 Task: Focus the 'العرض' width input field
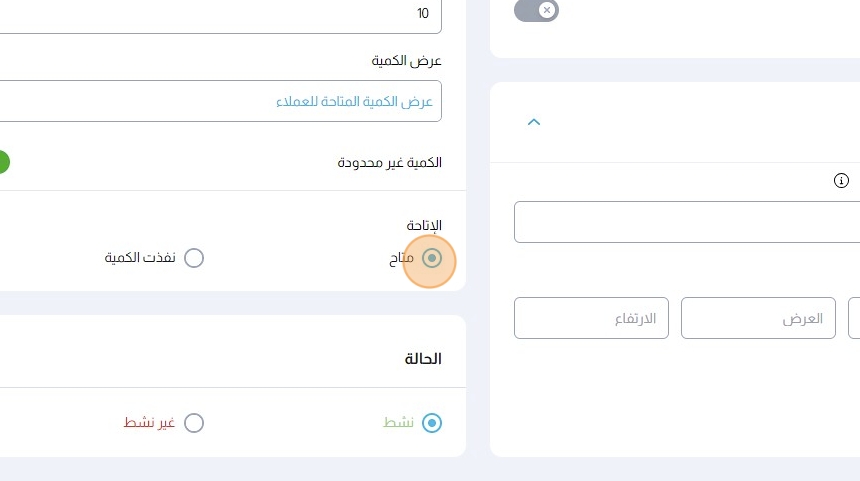click(x=758, y=318)
